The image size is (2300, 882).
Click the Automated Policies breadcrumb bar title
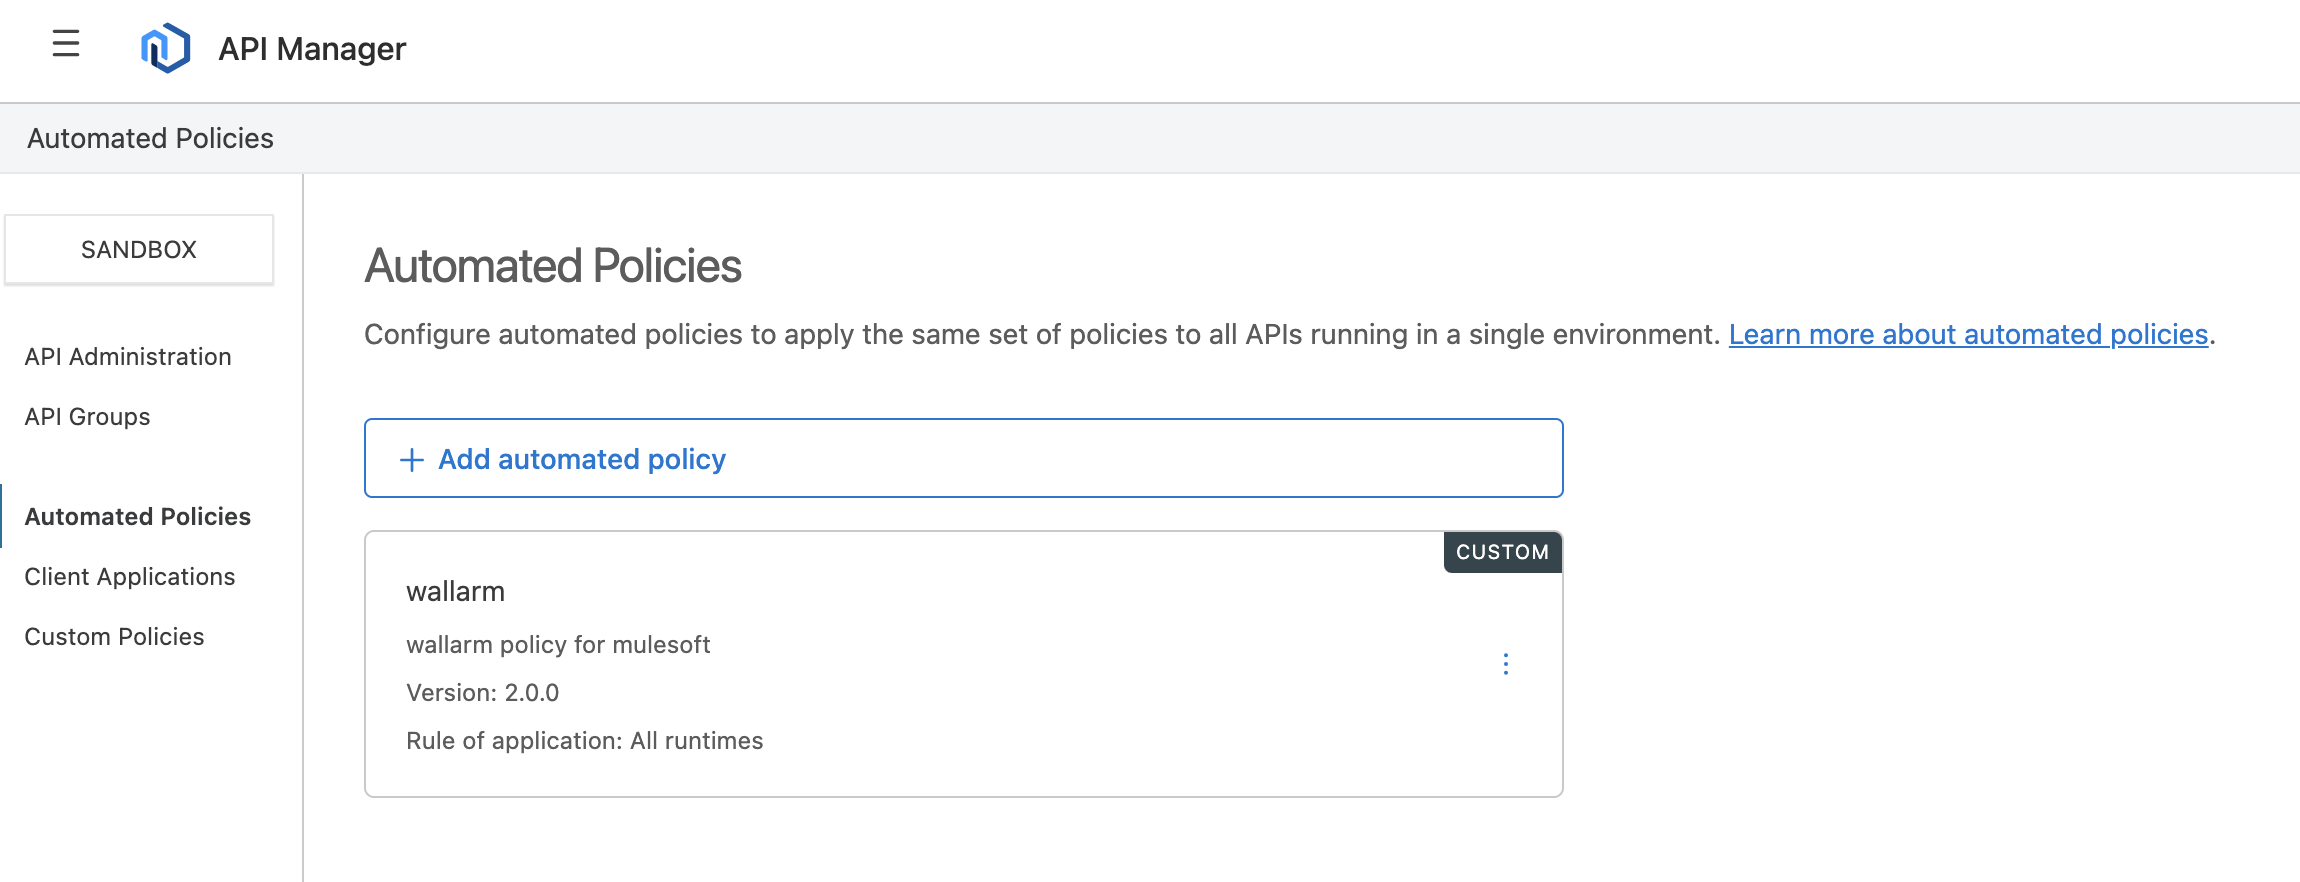coord(150,138)
